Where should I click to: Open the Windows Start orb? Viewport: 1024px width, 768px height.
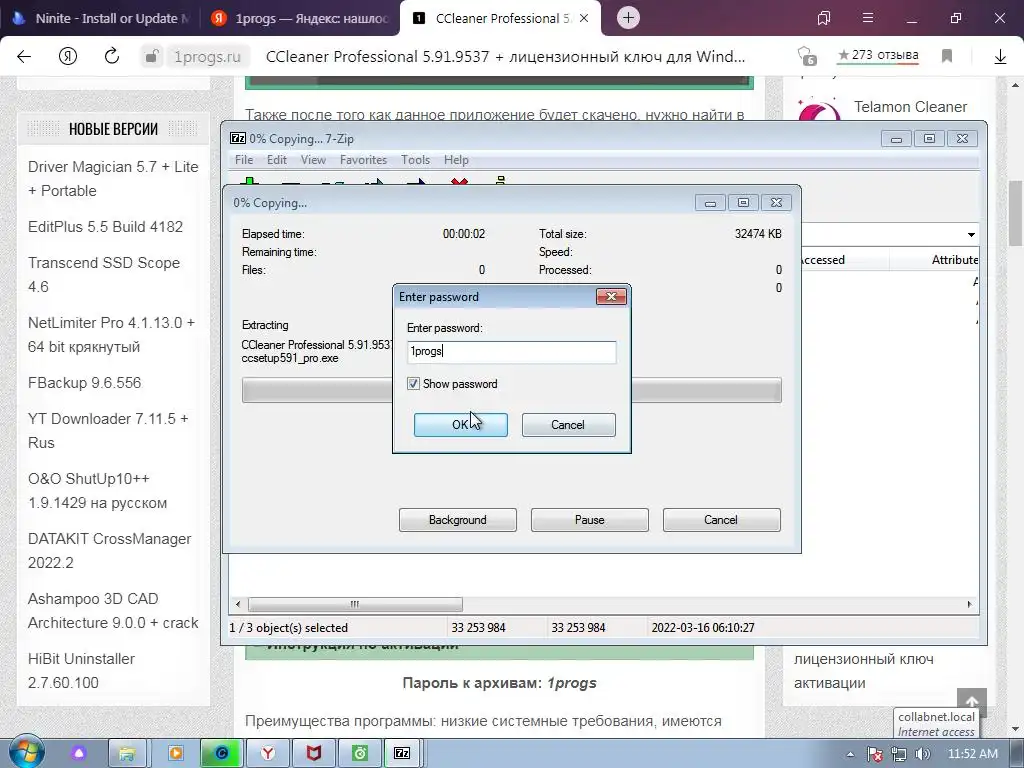pos(27,752)
